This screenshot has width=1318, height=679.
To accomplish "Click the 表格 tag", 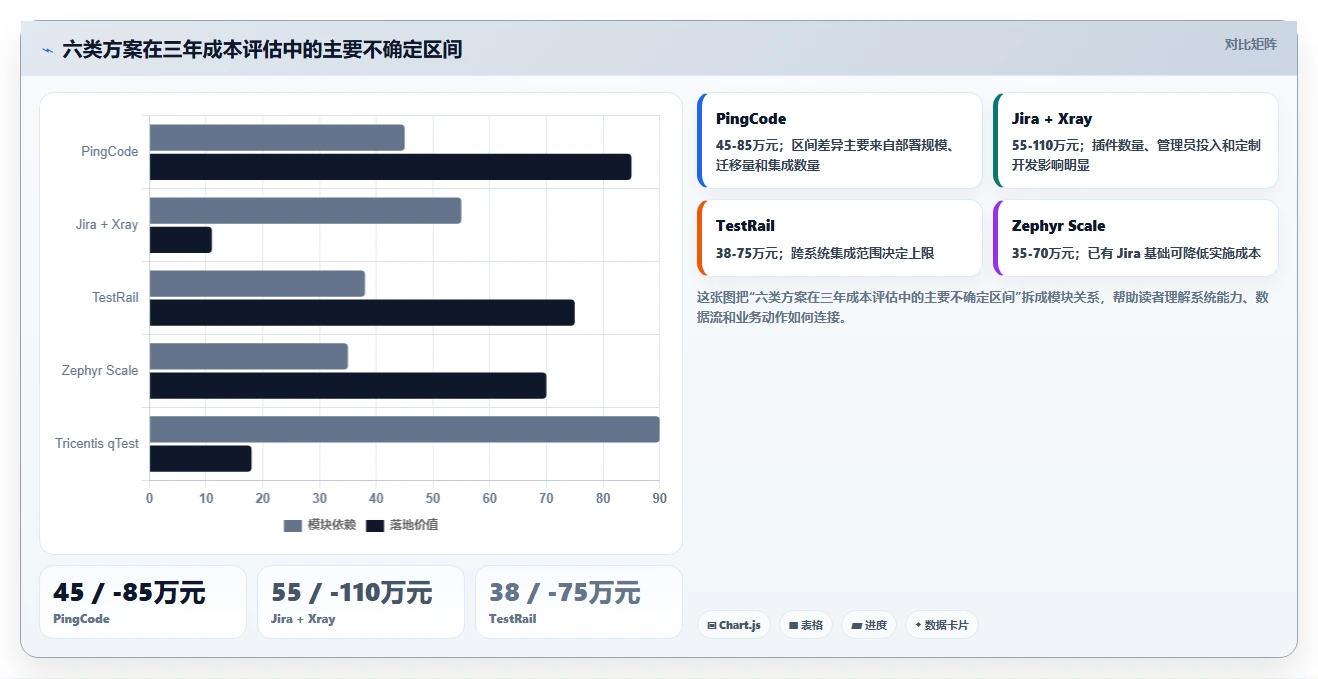I will click(806, 625).
